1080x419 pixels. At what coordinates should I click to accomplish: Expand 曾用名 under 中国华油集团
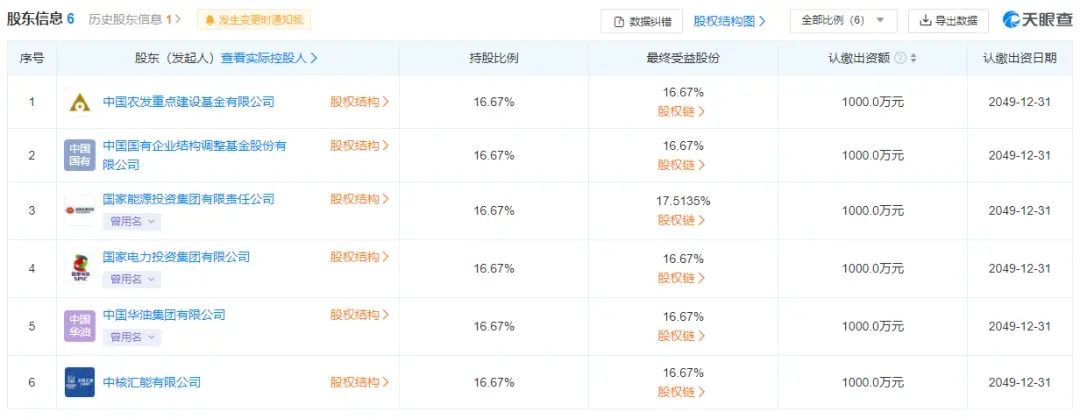(x=132, y=337)
